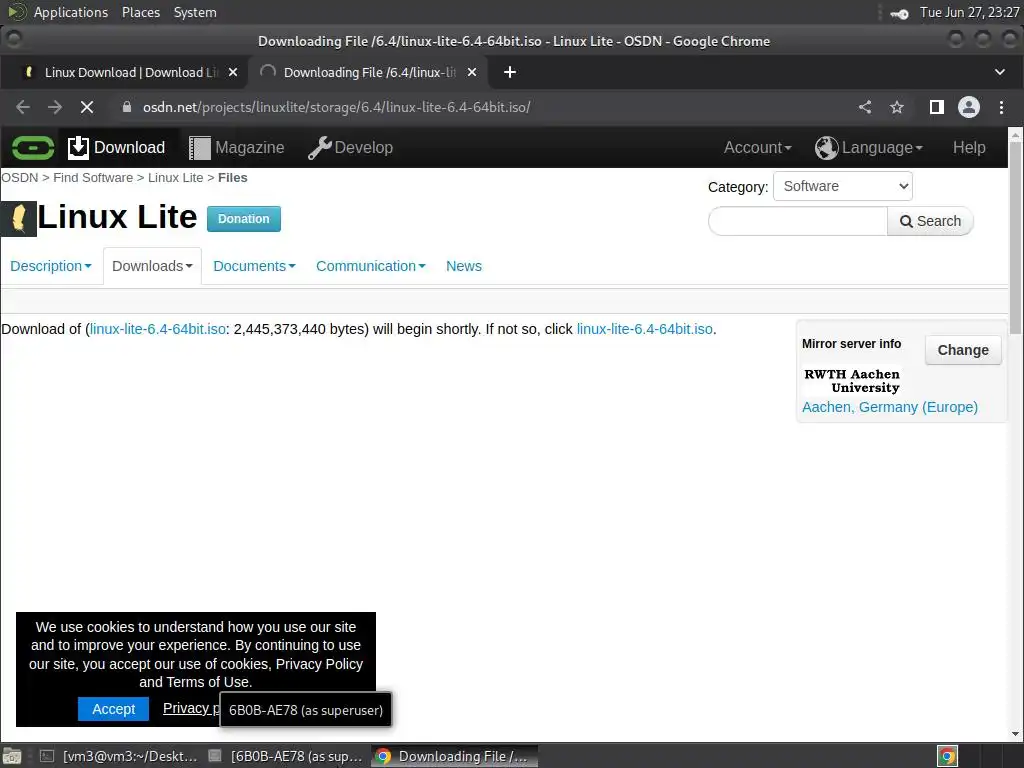Click first linux-lite-6.4-64bit.iso link in parentheses
Image resolution: width=1024 pixels, height=768 pixels.
coord(157,329)
